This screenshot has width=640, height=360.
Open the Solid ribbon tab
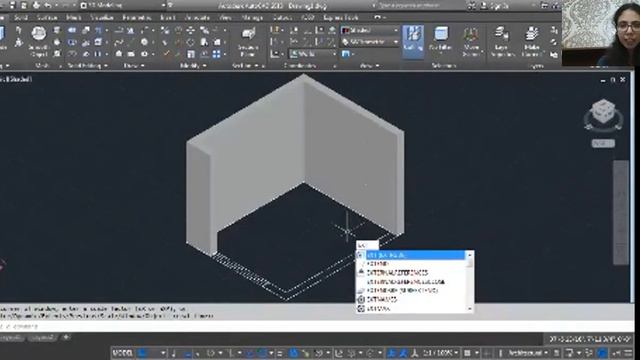tap(21, 18)
